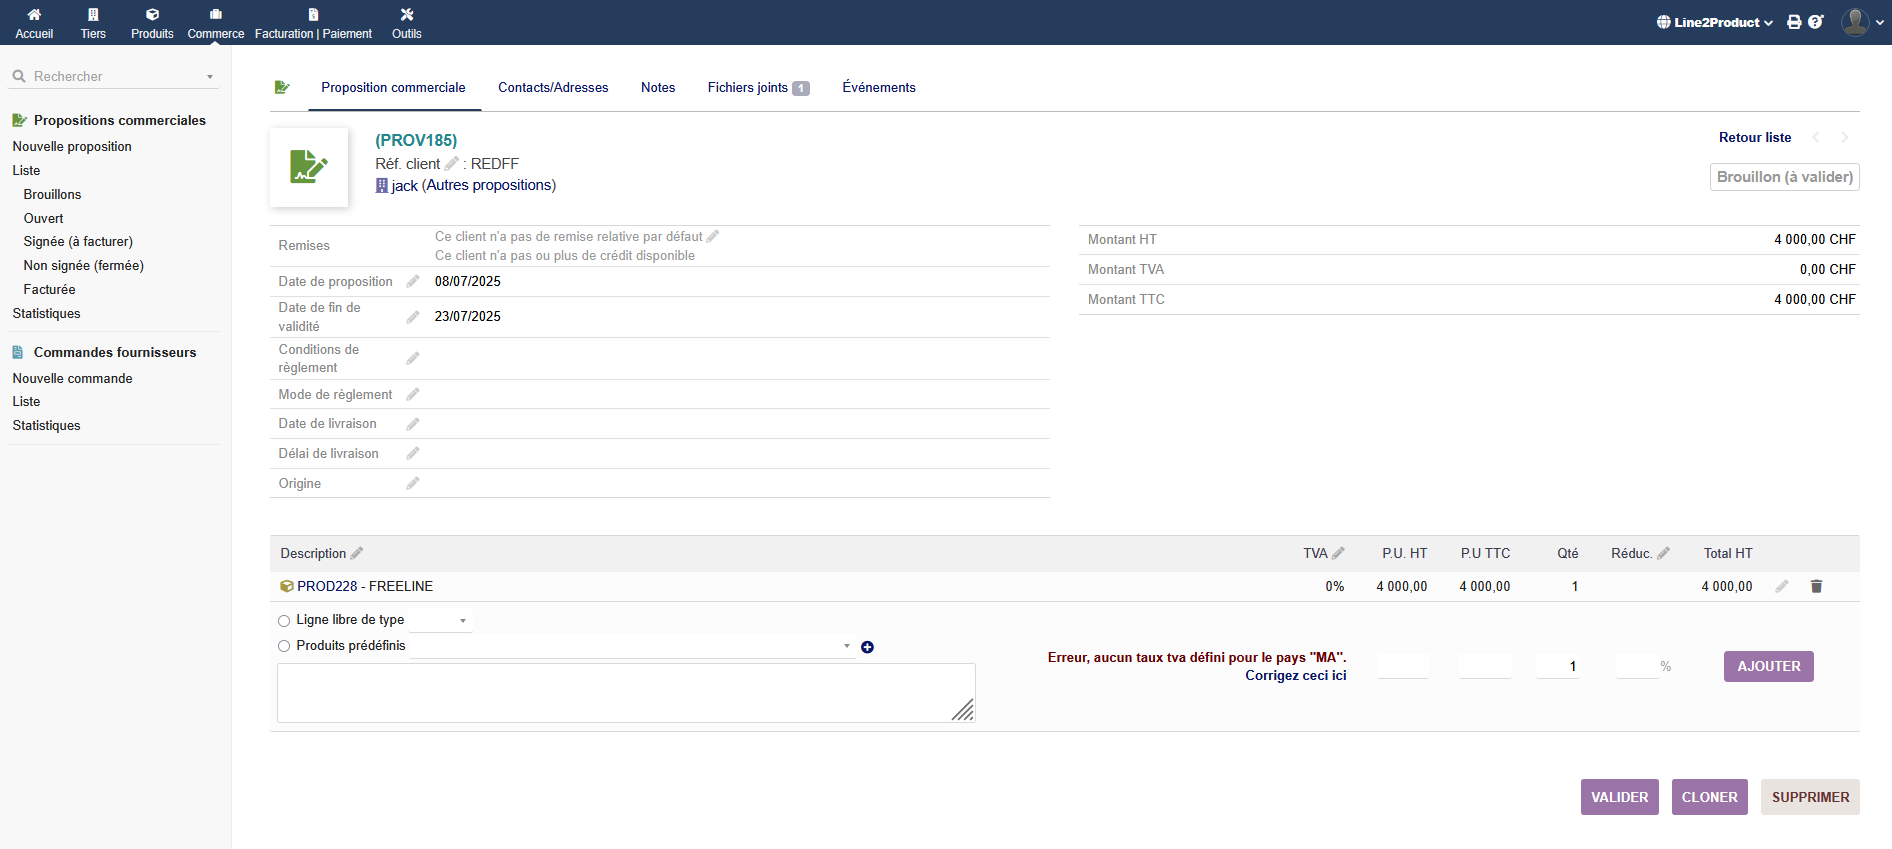Switch to the Contacts/Adresses tab
1892x849 pixels.
553,88
